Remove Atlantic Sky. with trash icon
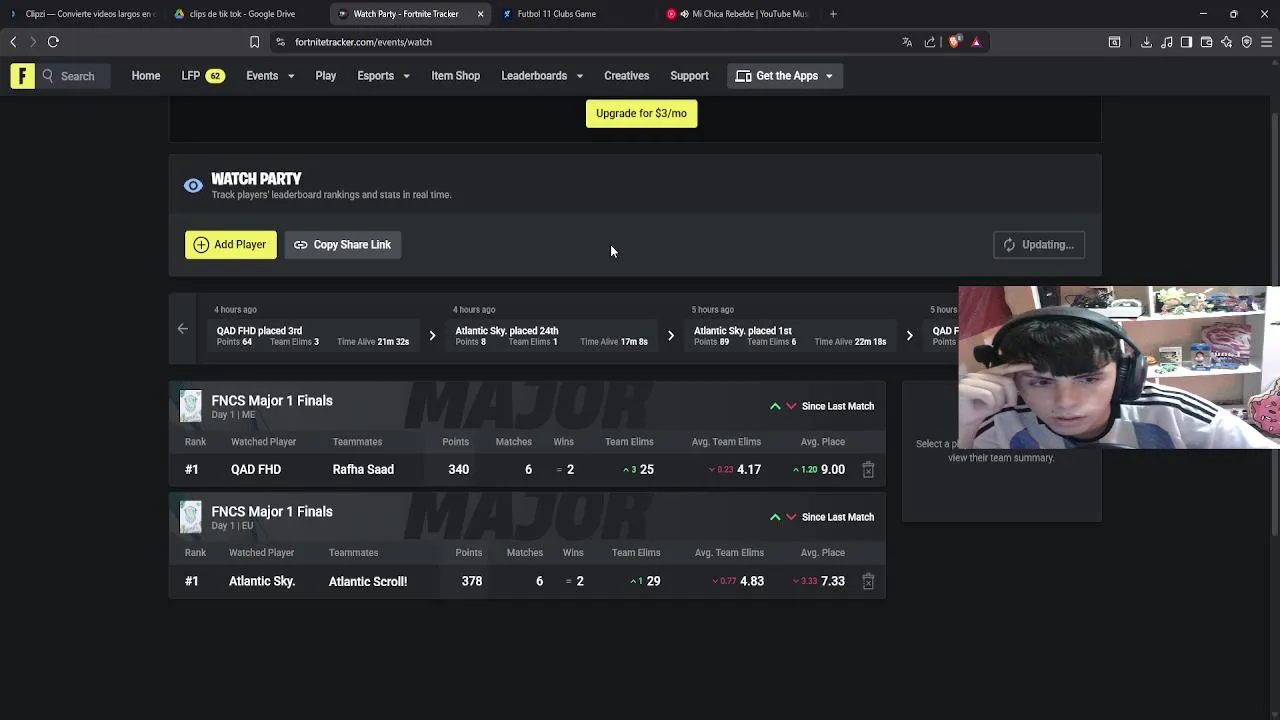1280x720 pixels. pos(868,581)
